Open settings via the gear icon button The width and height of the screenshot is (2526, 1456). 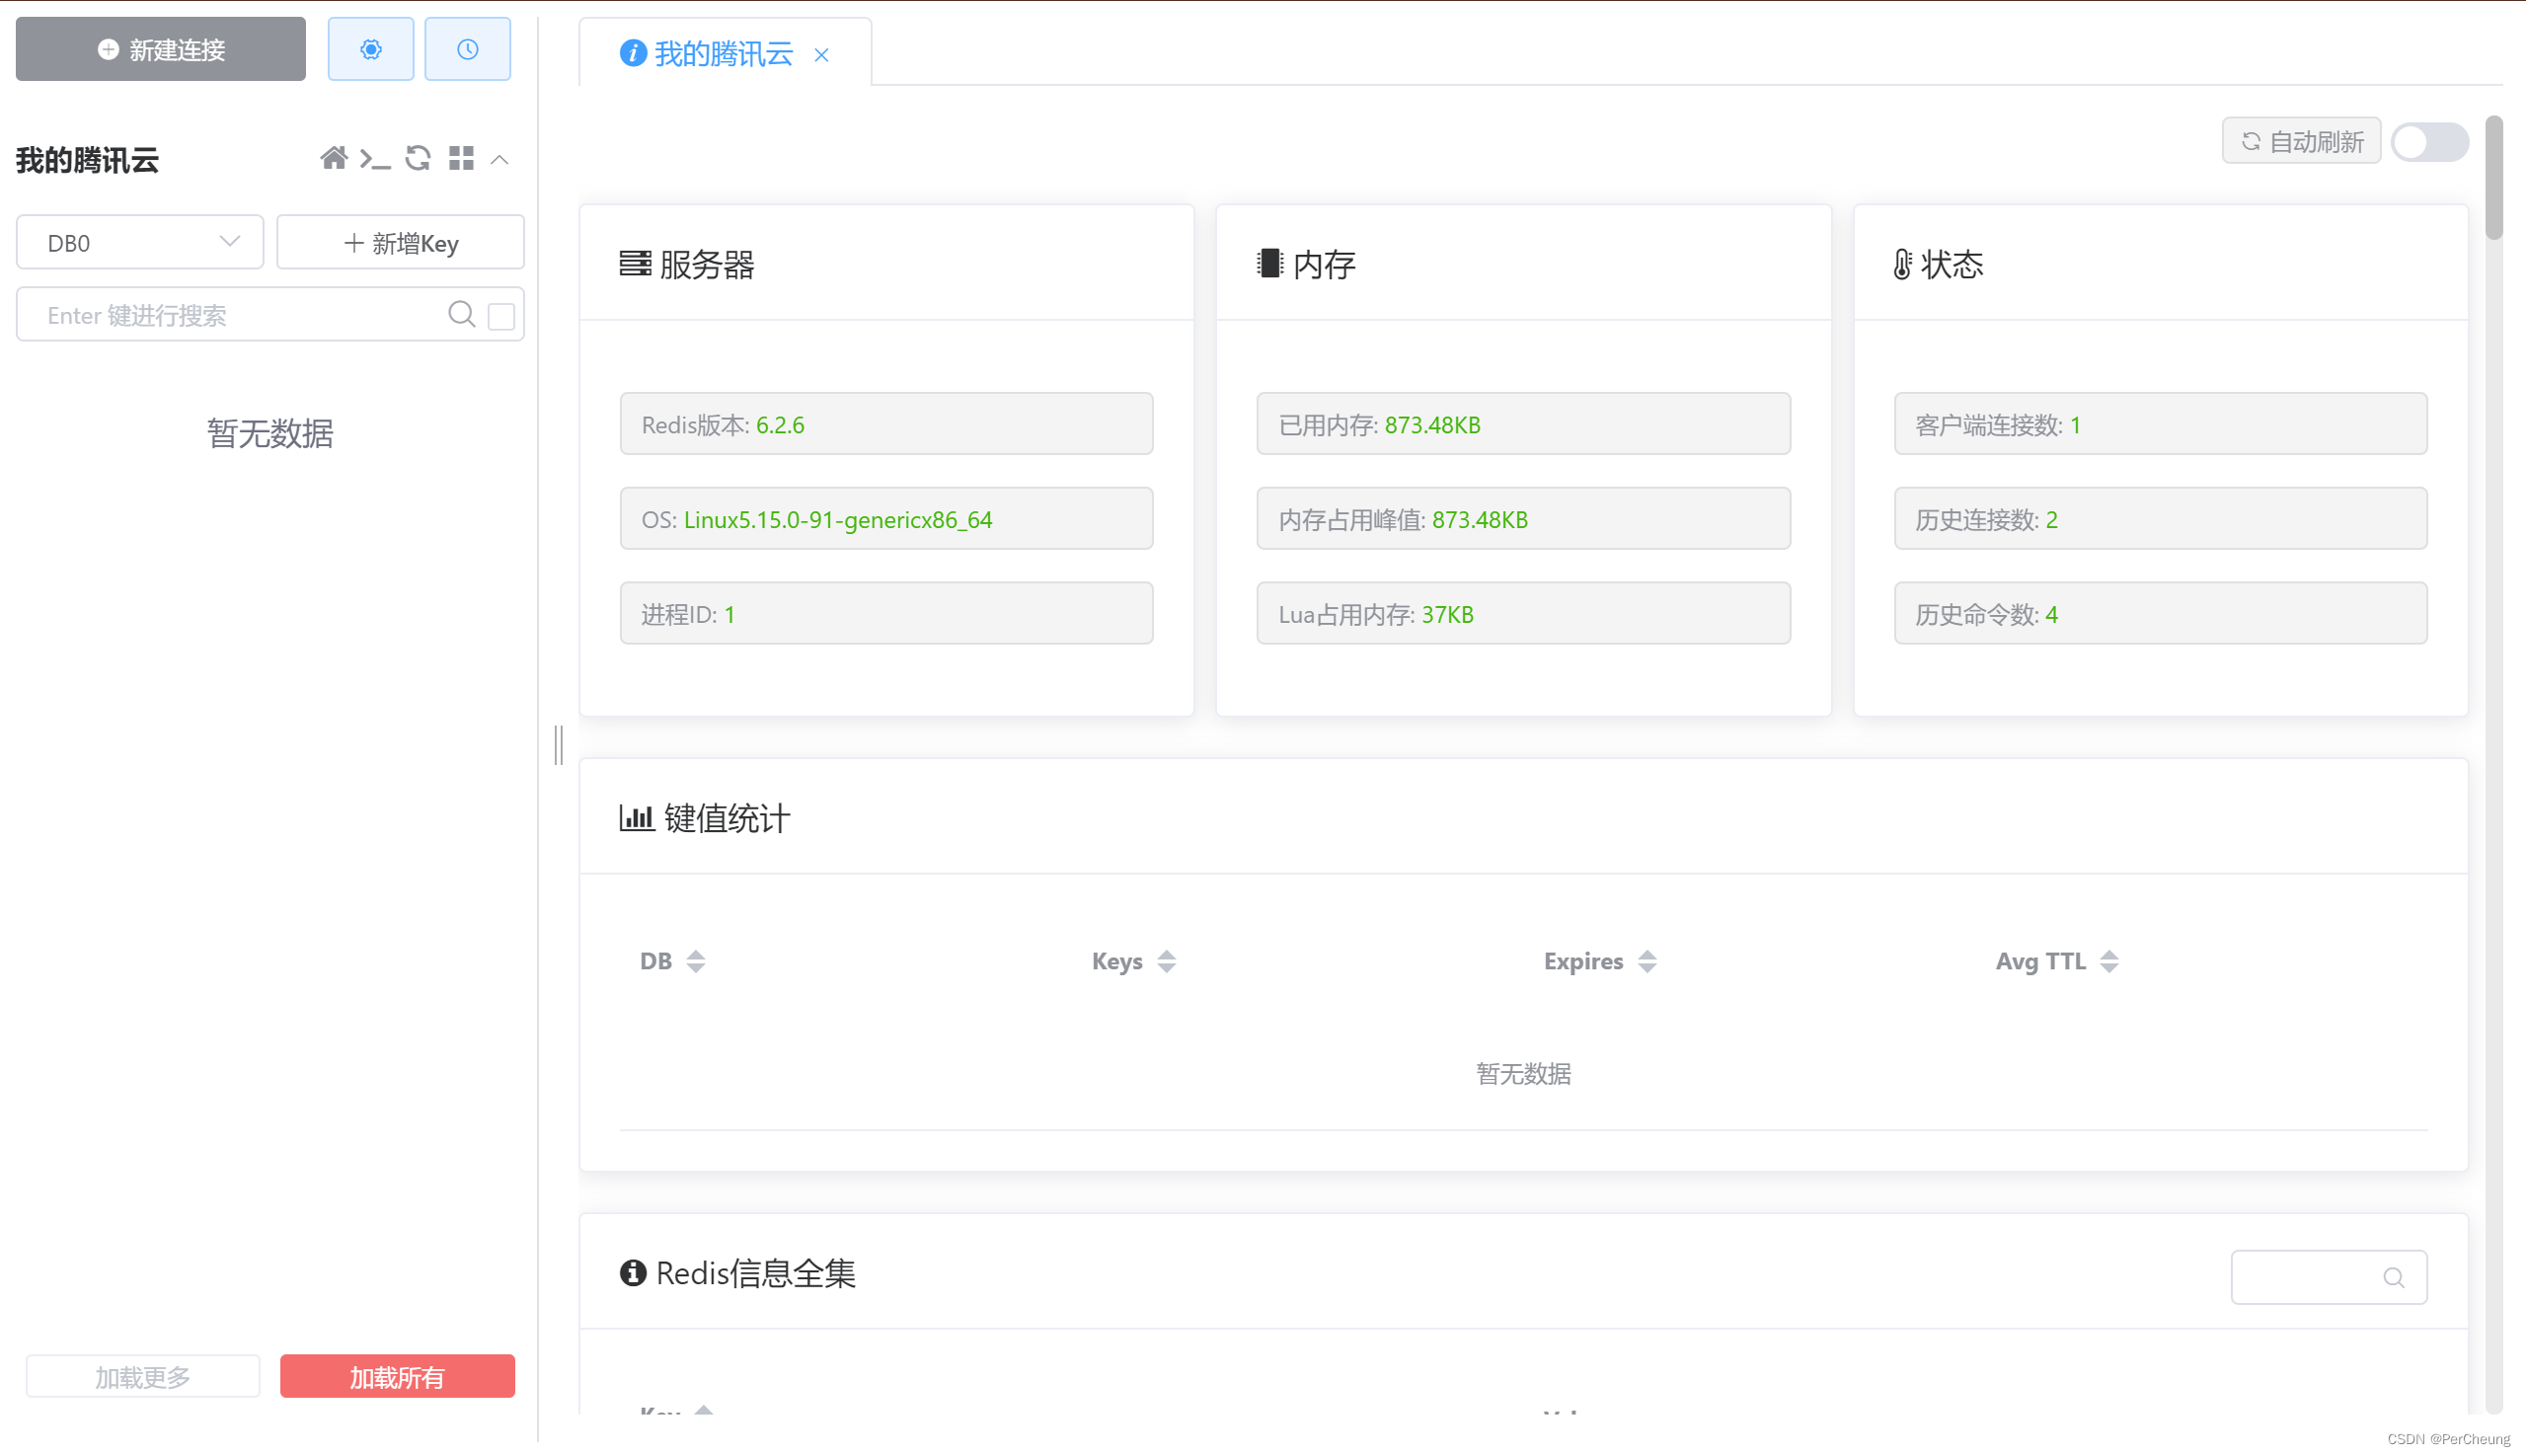tap(370, 49)
